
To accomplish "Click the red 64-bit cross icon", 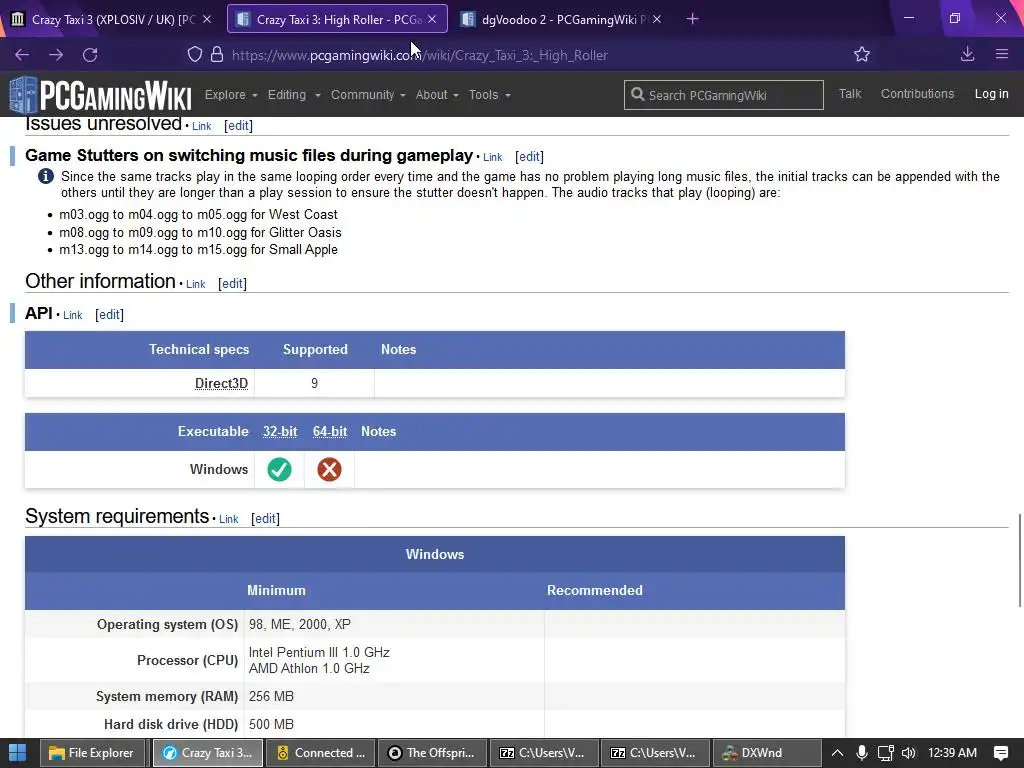I will (329, 469).
